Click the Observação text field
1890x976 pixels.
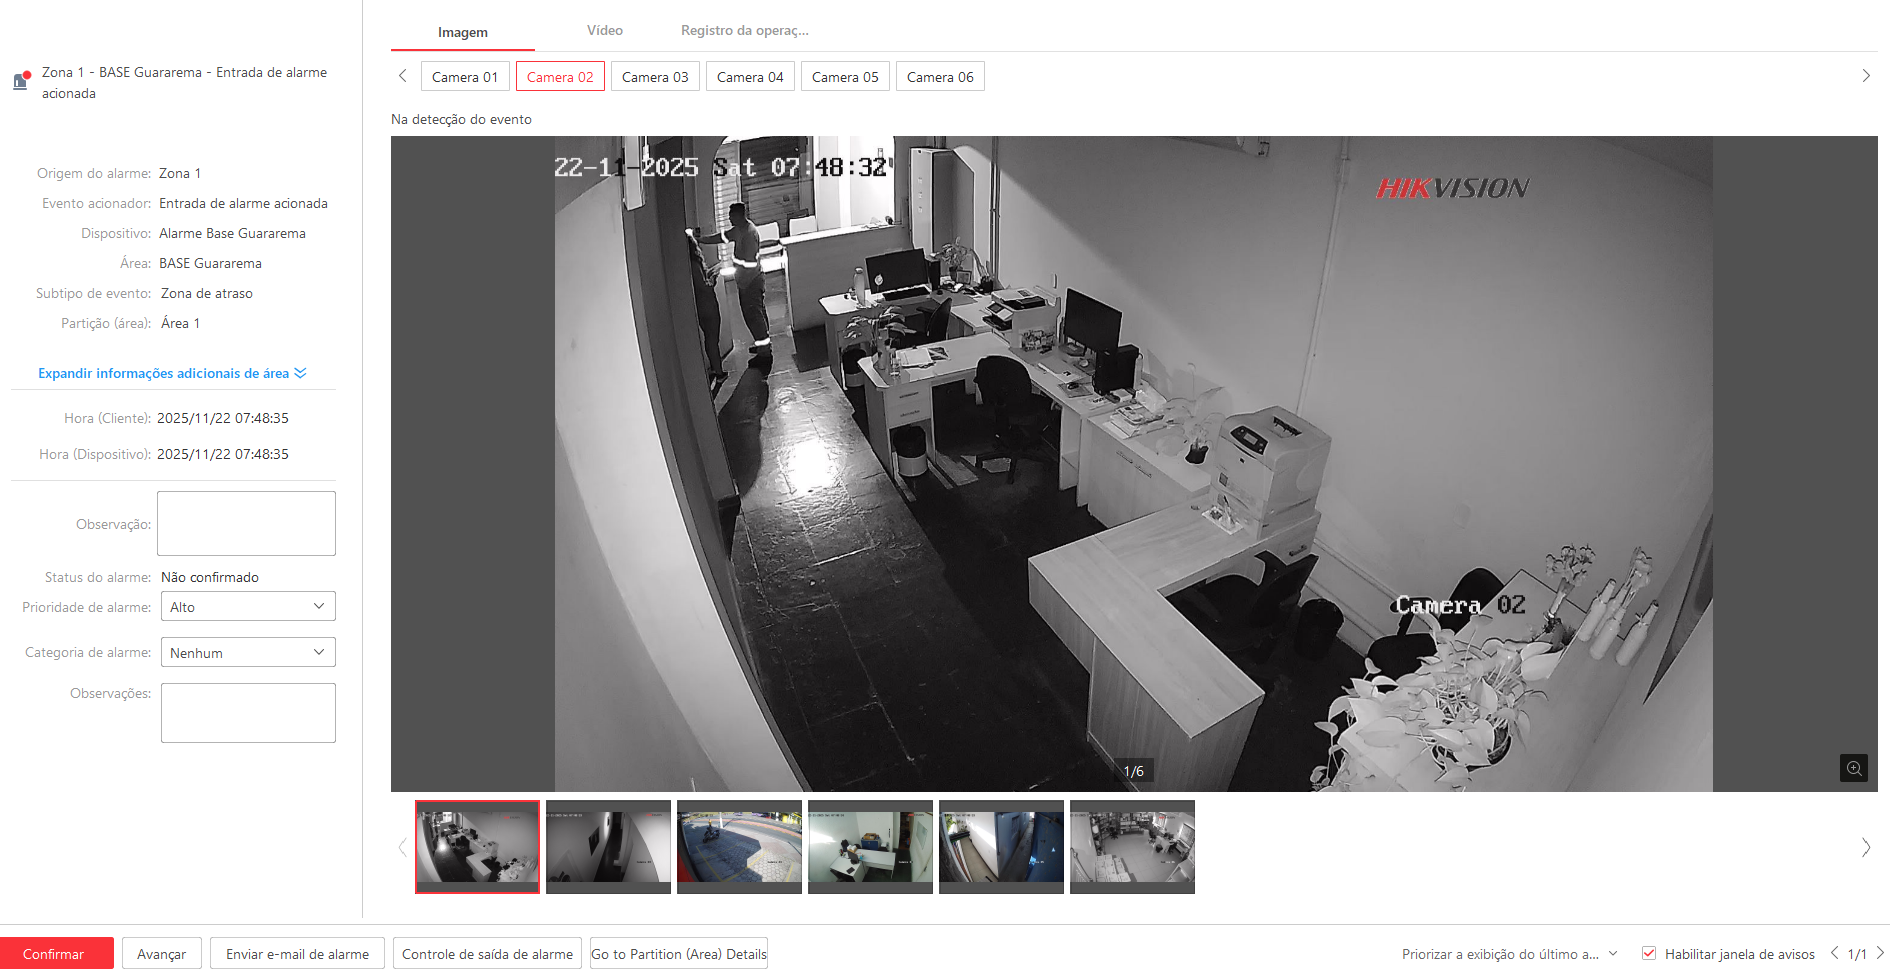click(246, 523)
